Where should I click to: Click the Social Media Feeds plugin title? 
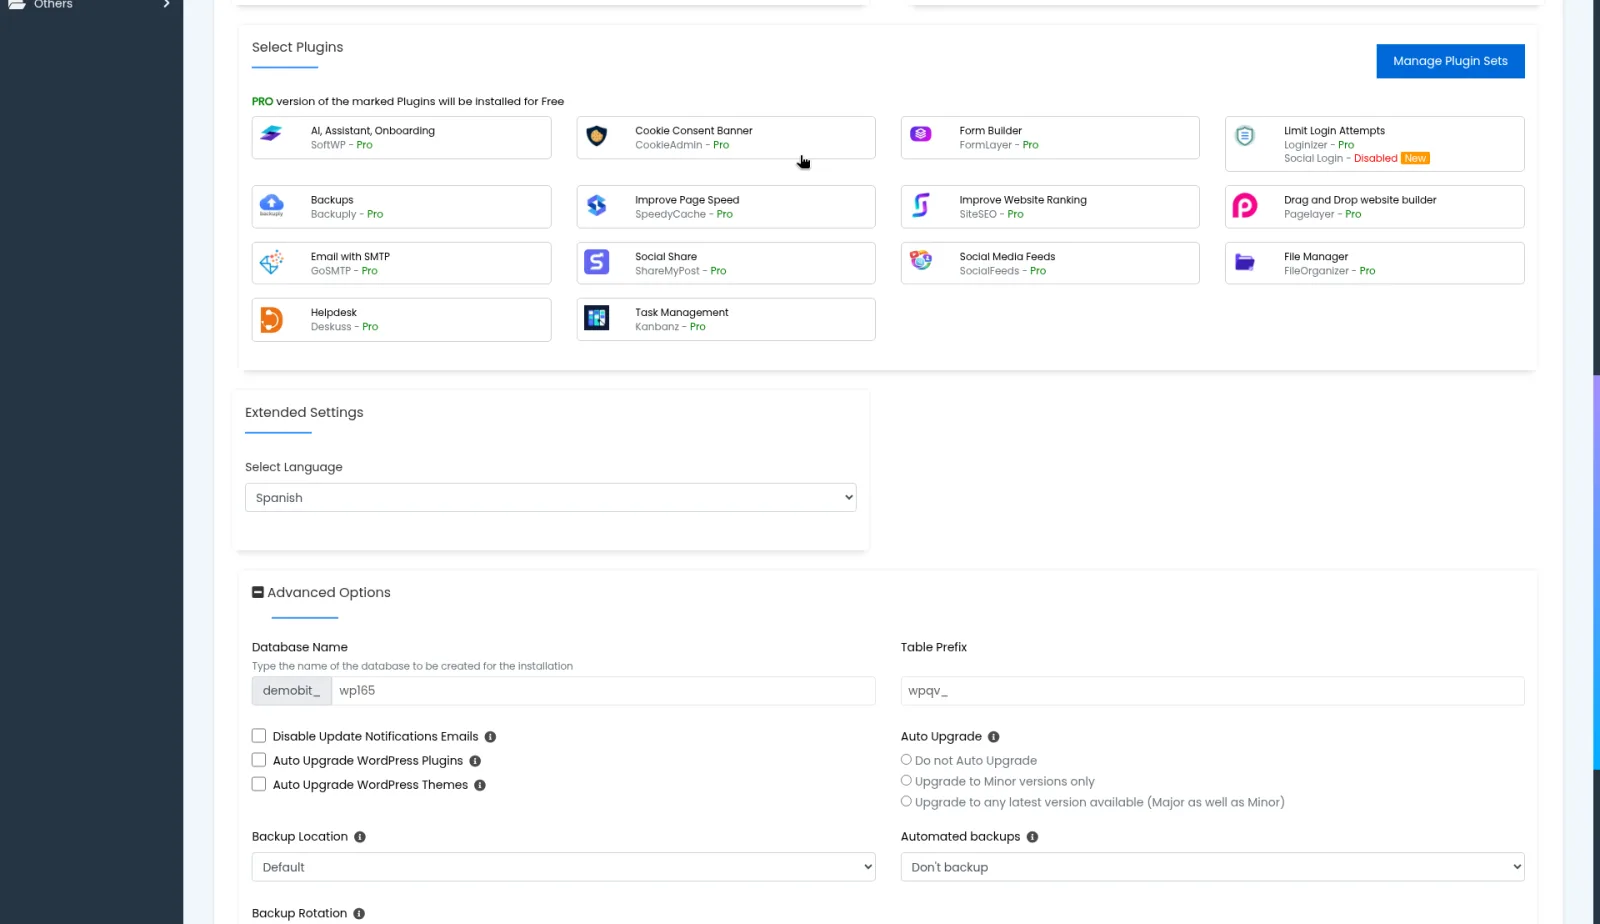click(x=1007, y=257)
